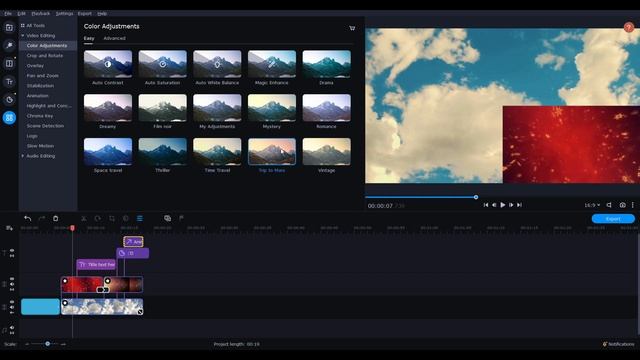Mute the audio track speaker icon

click(x=12, y=327)
